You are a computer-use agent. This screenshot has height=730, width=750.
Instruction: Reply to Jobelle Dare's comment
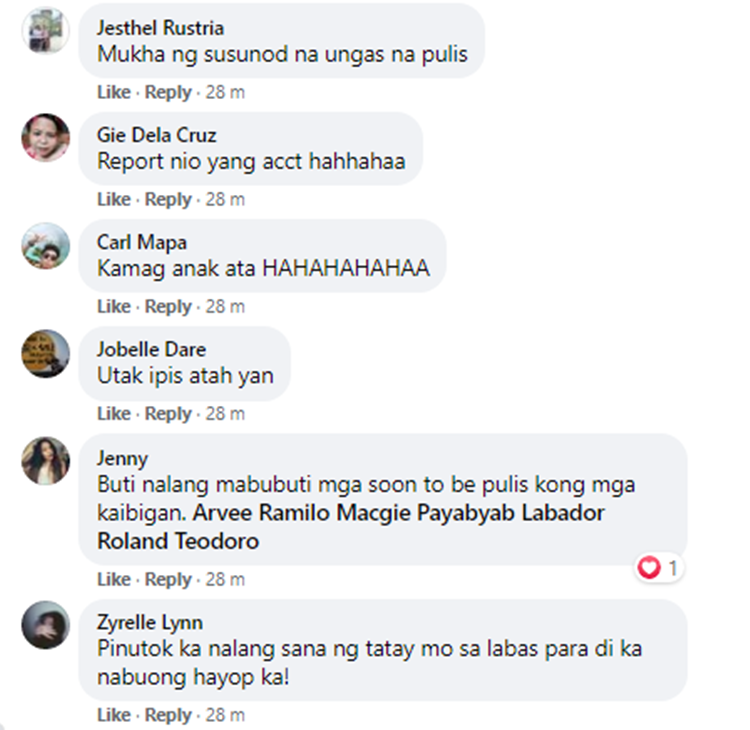point(168,413)
